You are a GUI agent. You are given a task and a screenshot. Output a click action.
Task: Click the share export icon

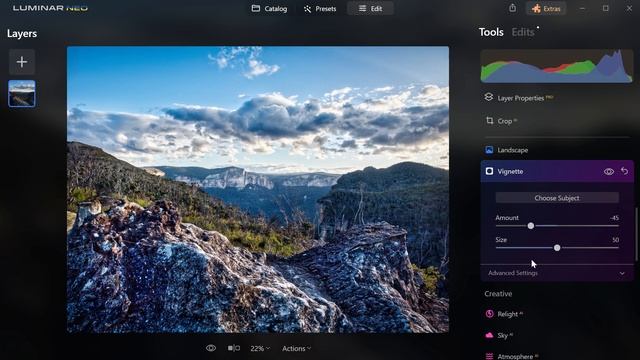pos(512,8)
